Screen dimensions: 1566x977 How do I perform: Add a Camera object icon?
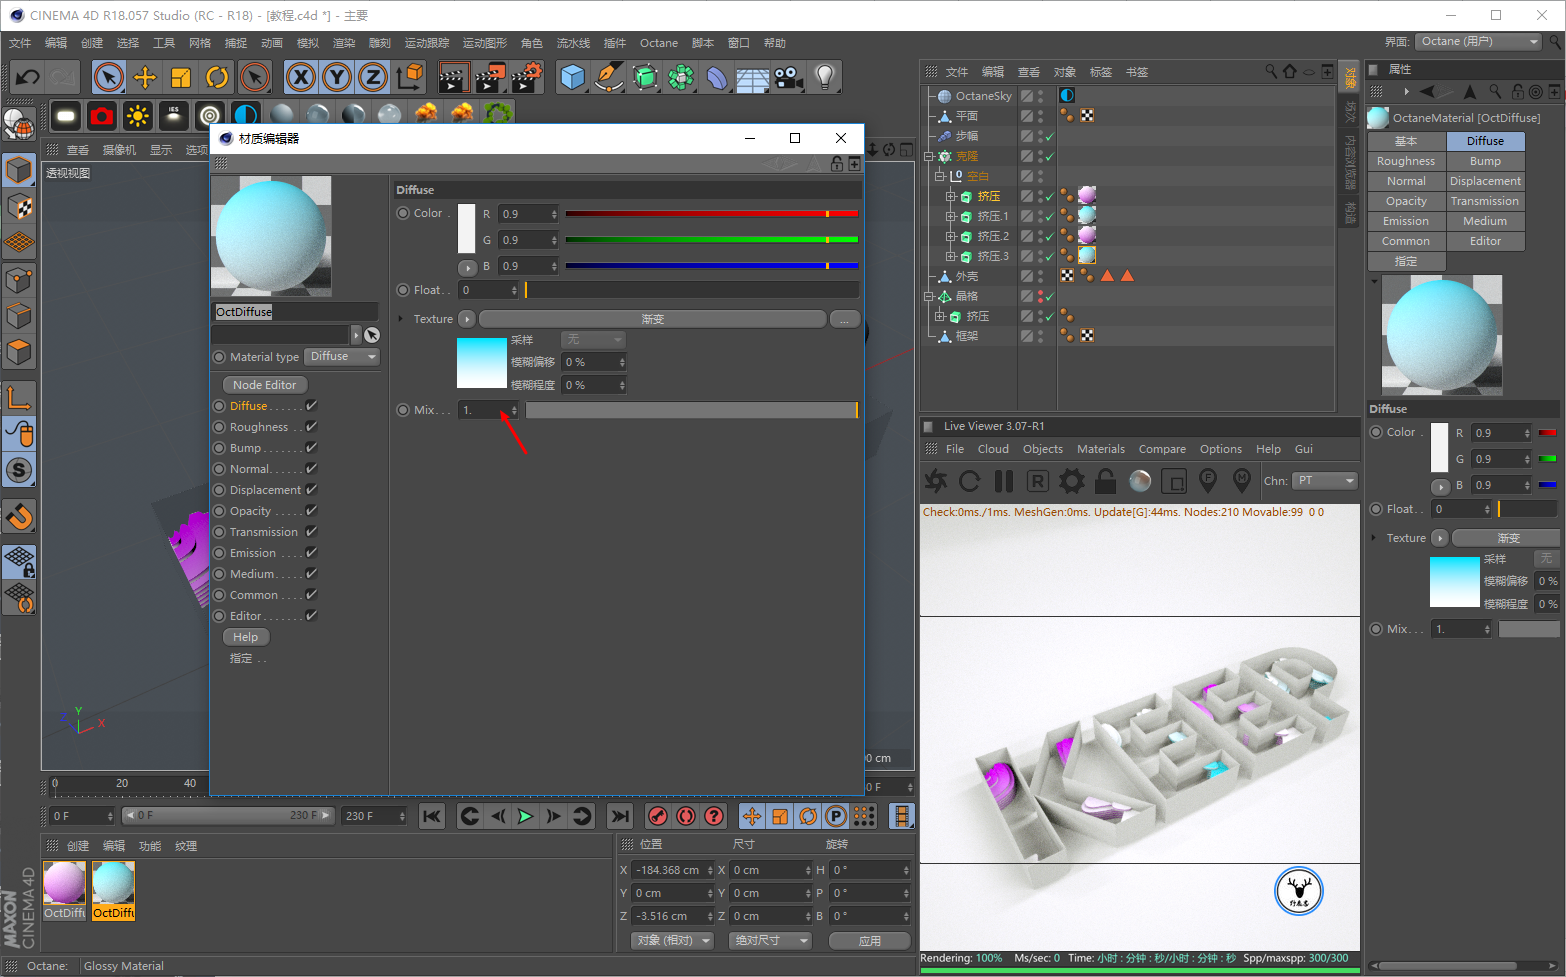pos(788,77)
